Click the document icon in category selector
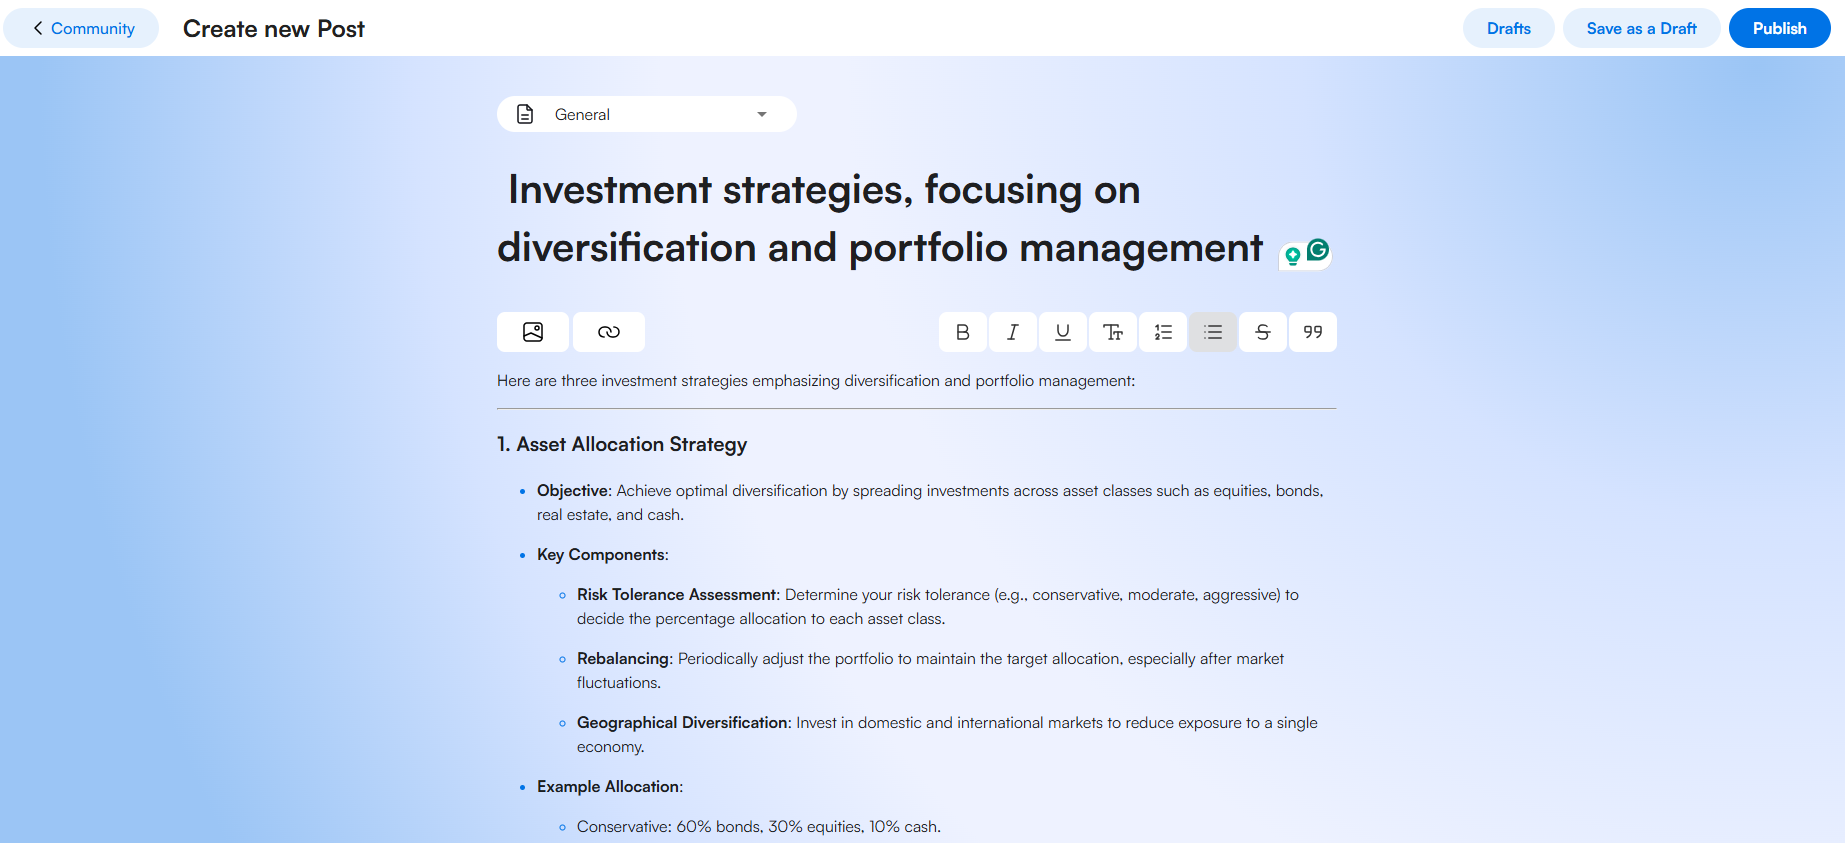The image size is (1845, 843). click(525, 114)
